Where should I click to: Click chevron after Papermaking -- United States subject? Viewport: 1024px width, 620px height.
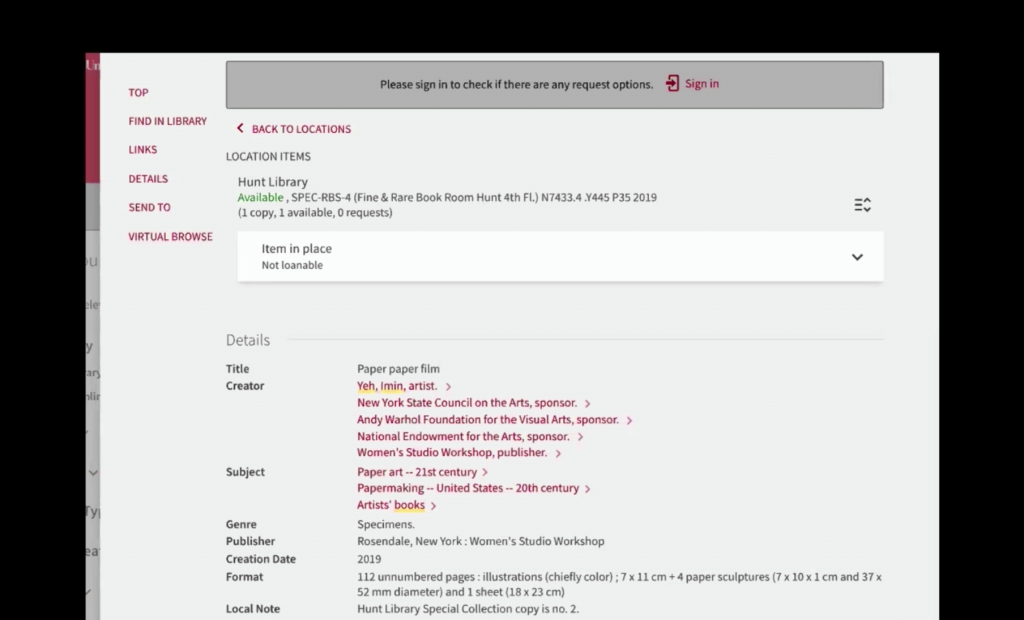coord(587,489)
